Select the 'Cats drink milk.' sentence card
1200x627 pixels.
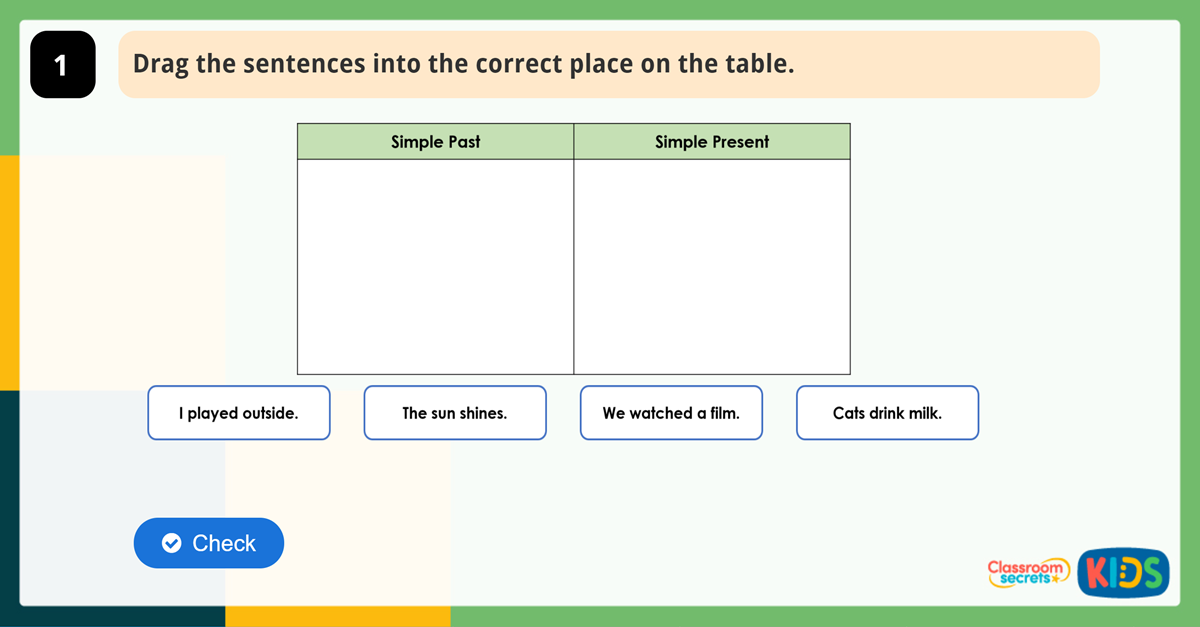pyautogui.click(x=886, y=412)
